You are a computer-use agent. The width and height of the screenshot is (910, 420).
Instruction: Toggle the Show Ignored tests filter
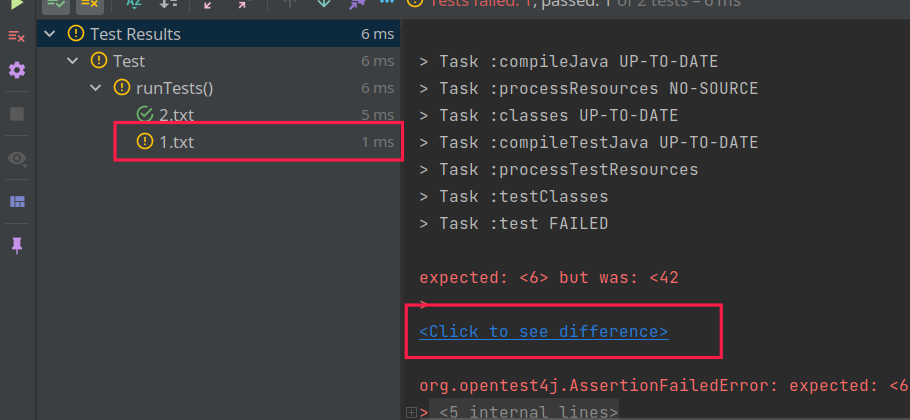(89, 4)
